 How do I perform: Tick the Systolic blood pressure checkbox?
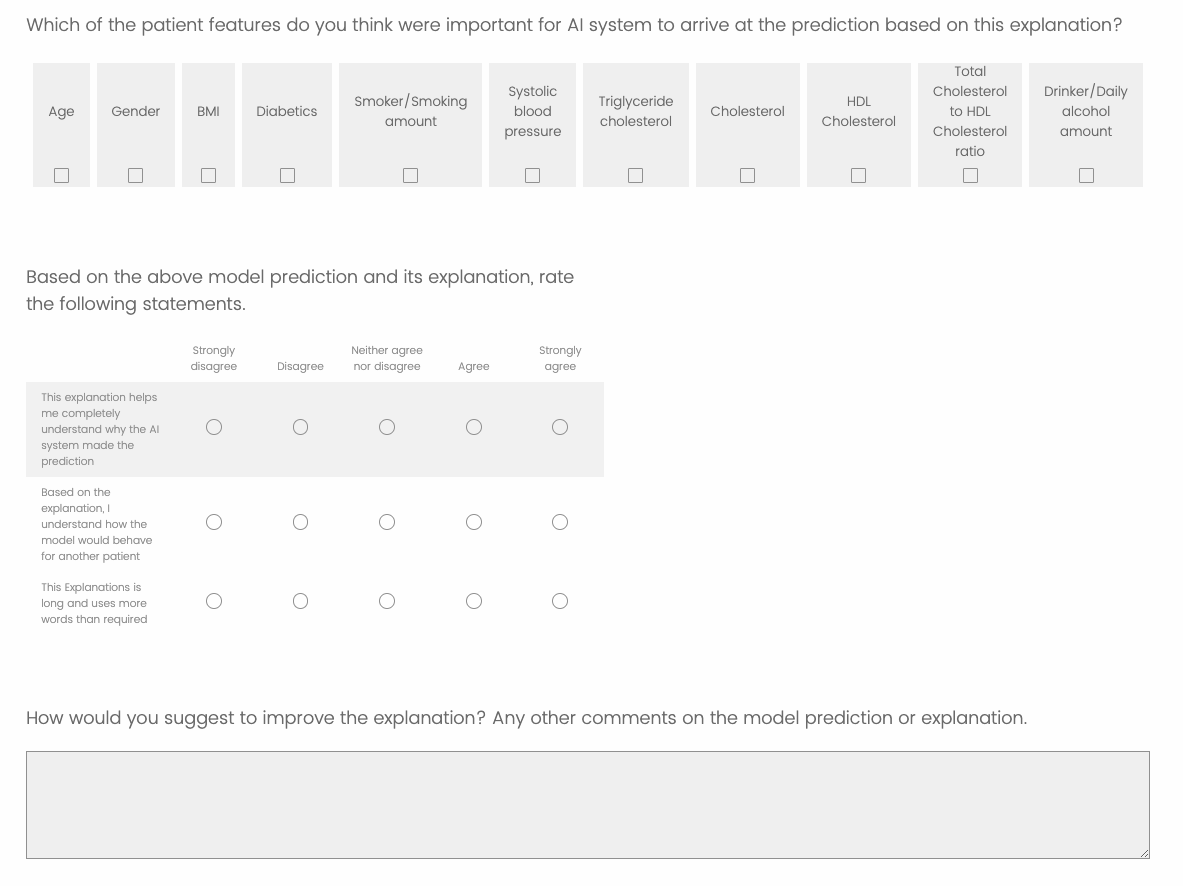tap(533, 175)
